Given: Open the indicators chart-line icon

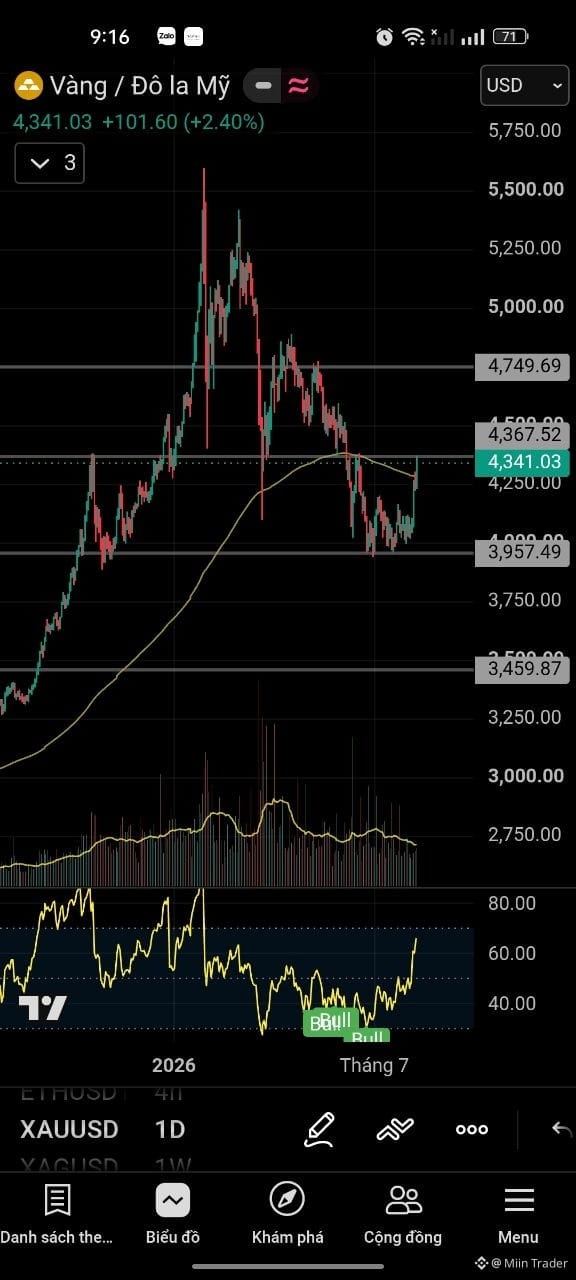Looking at the screenshot, I should coord(395,1130).
